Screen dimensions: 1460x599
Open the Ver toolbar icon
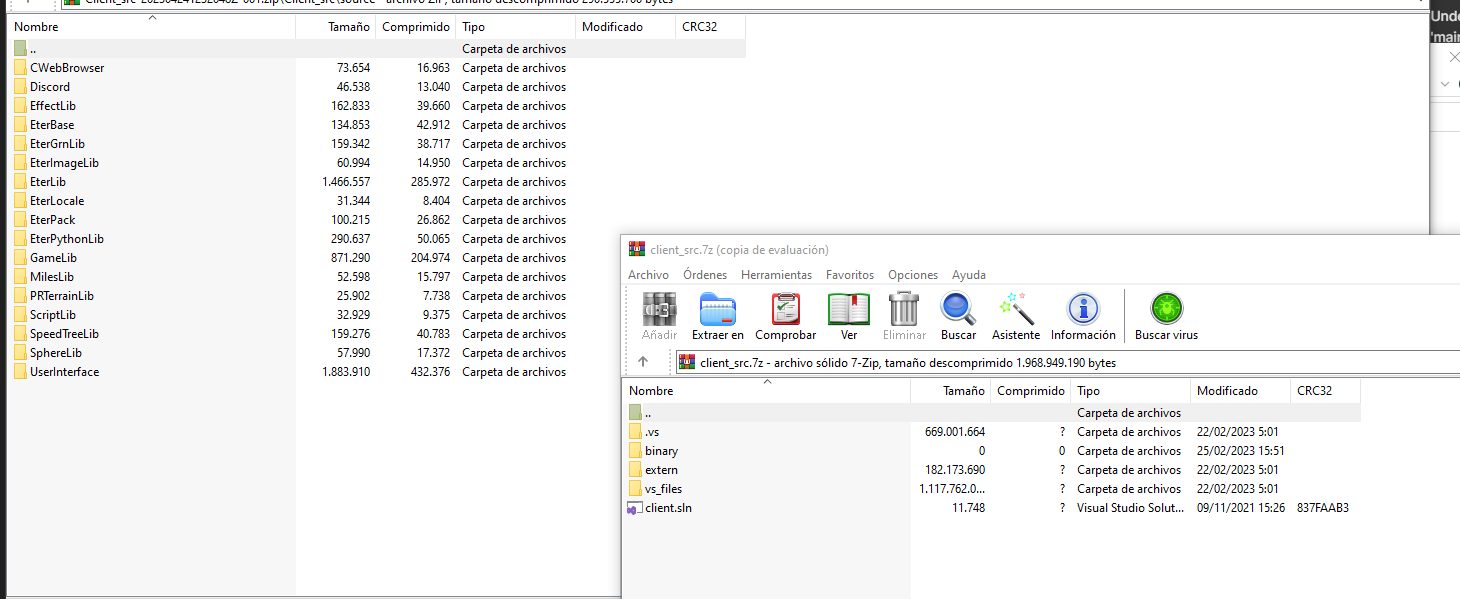click(848, 309)
